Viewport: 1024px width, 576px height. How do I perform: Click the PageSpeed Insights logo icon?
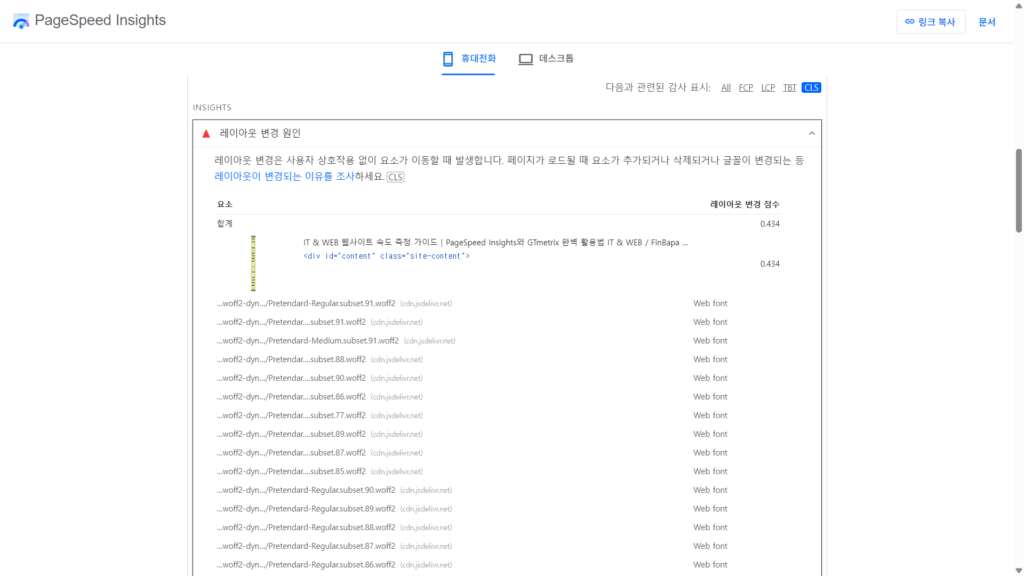coord(20,20)
